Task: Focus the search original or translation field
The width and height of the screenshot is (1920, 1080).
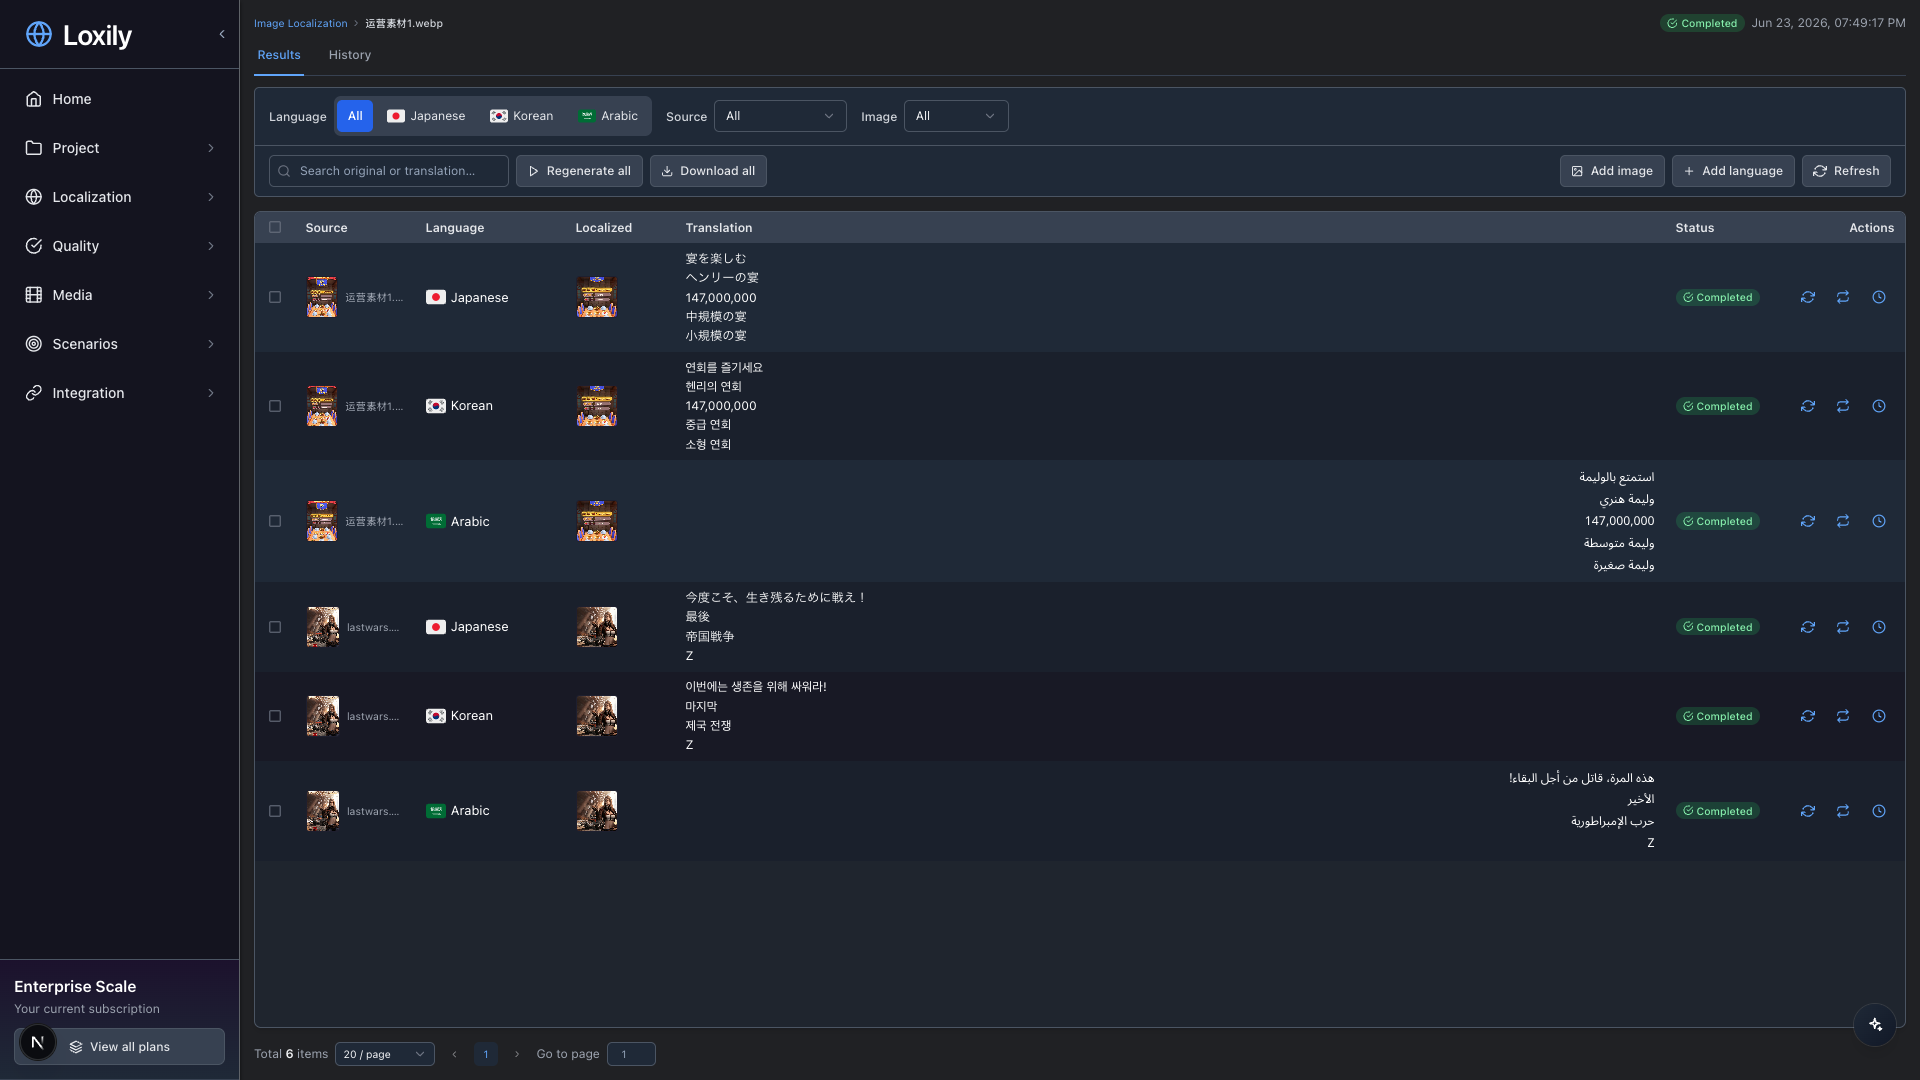Action: coord(389,171)
